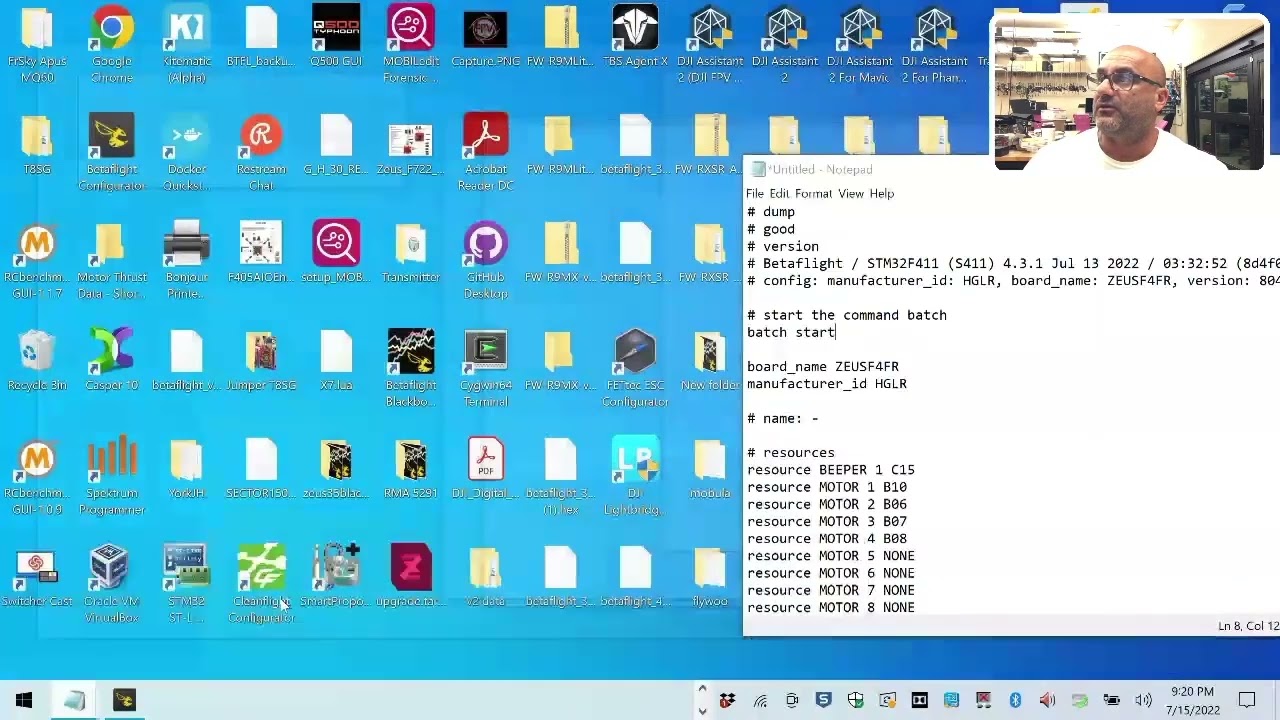Select the mobula folder icon
Screen dimensions: 1280x720
(710, 468)
